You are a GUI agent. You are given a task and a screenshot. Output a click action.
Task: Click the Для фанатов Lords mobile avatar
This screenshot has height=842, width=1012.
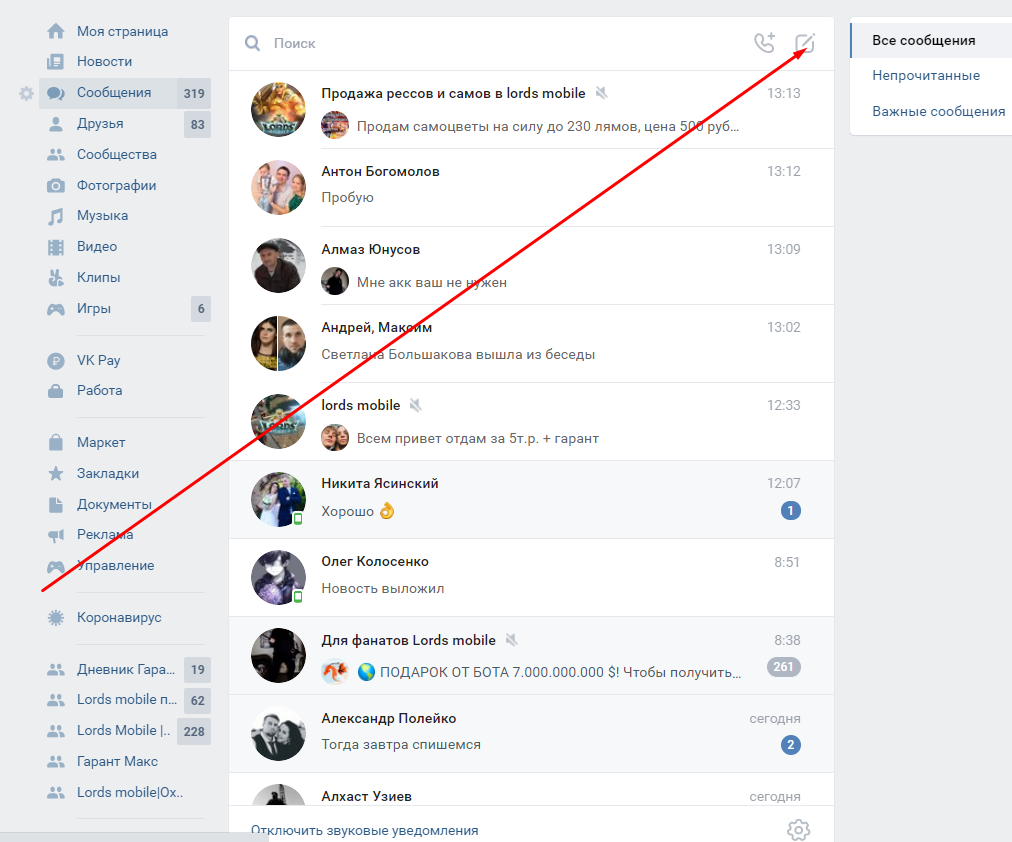[x=278, y=656]
